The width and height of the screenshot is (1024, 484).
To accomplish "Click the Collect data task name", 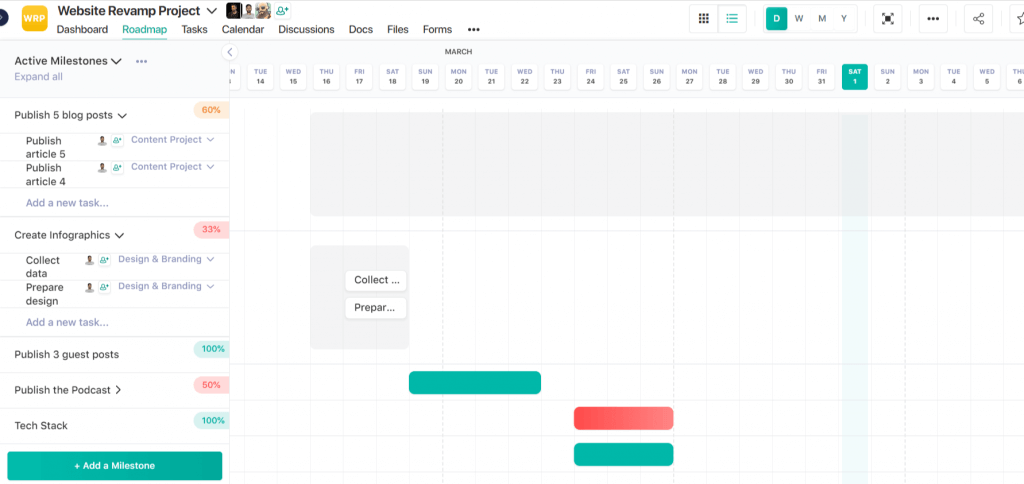I will pyautogui.click(x=42, y=267).
